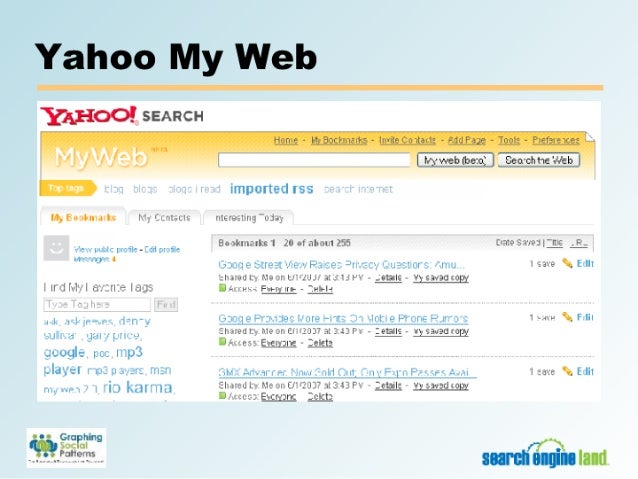Open Details for Google Provides More Hints bookmark
Image resolution: width=638 pixels, height=479 pixels.
coord(388,331)
